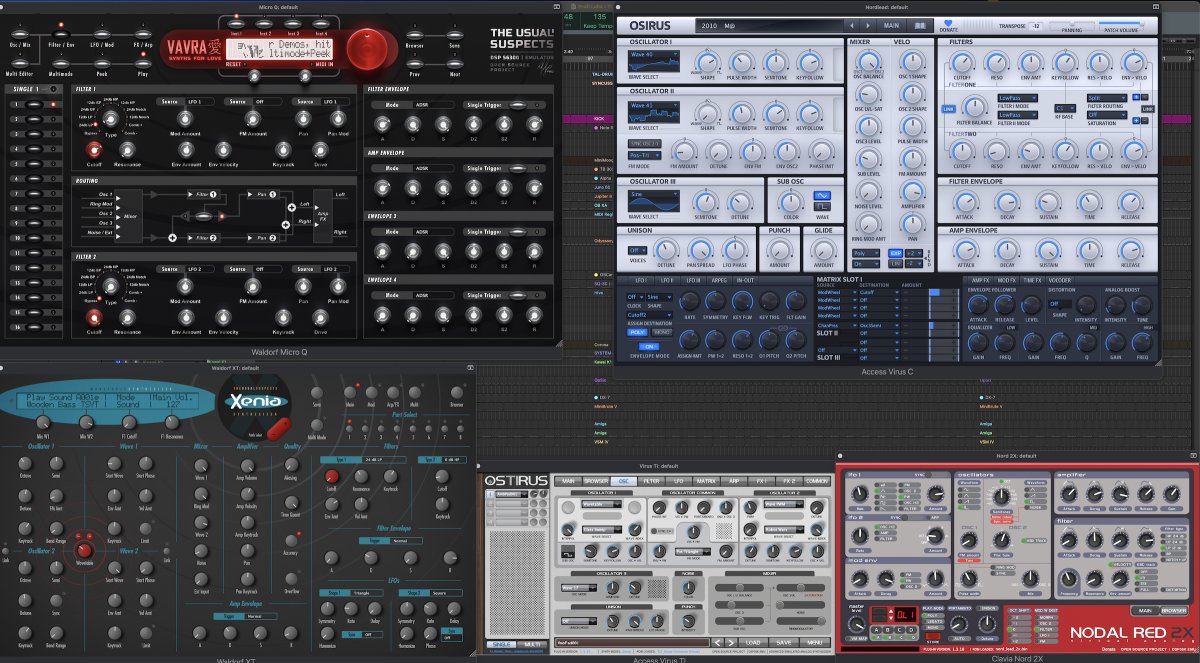Image resolution: width=1200 pixels, height=663 pixels.
Task: Click next preset arrow in Ostirus footer
Action: (731, 642)
